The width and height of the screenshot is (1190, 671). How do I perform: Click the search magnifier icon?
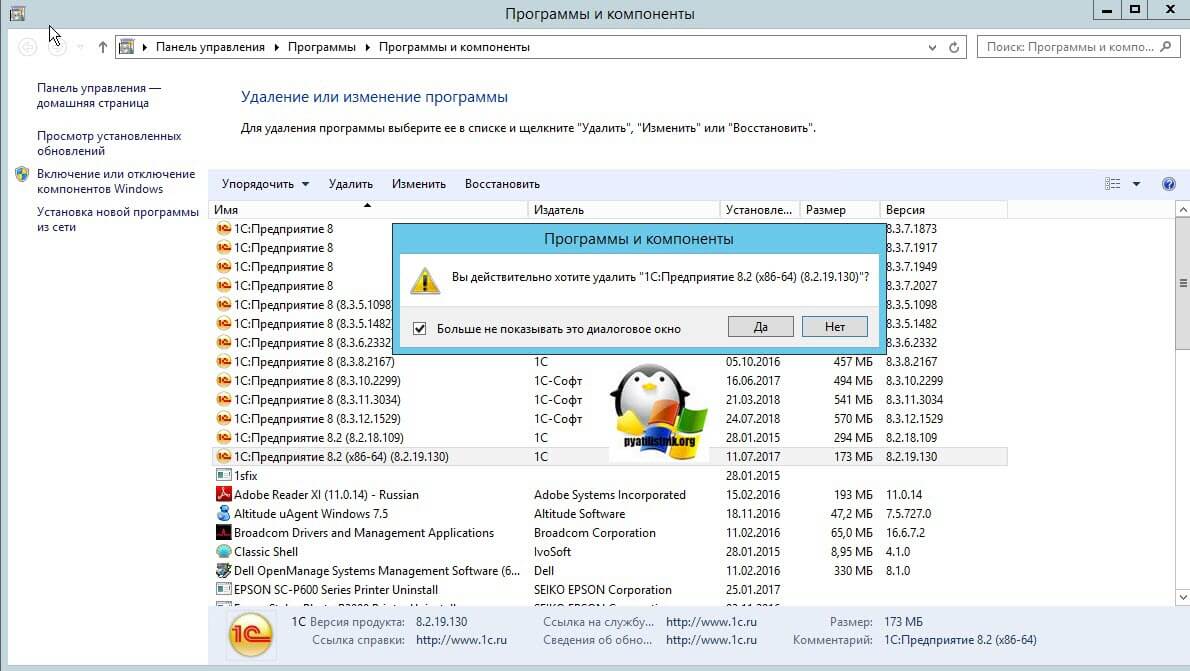click(1167, 47)
